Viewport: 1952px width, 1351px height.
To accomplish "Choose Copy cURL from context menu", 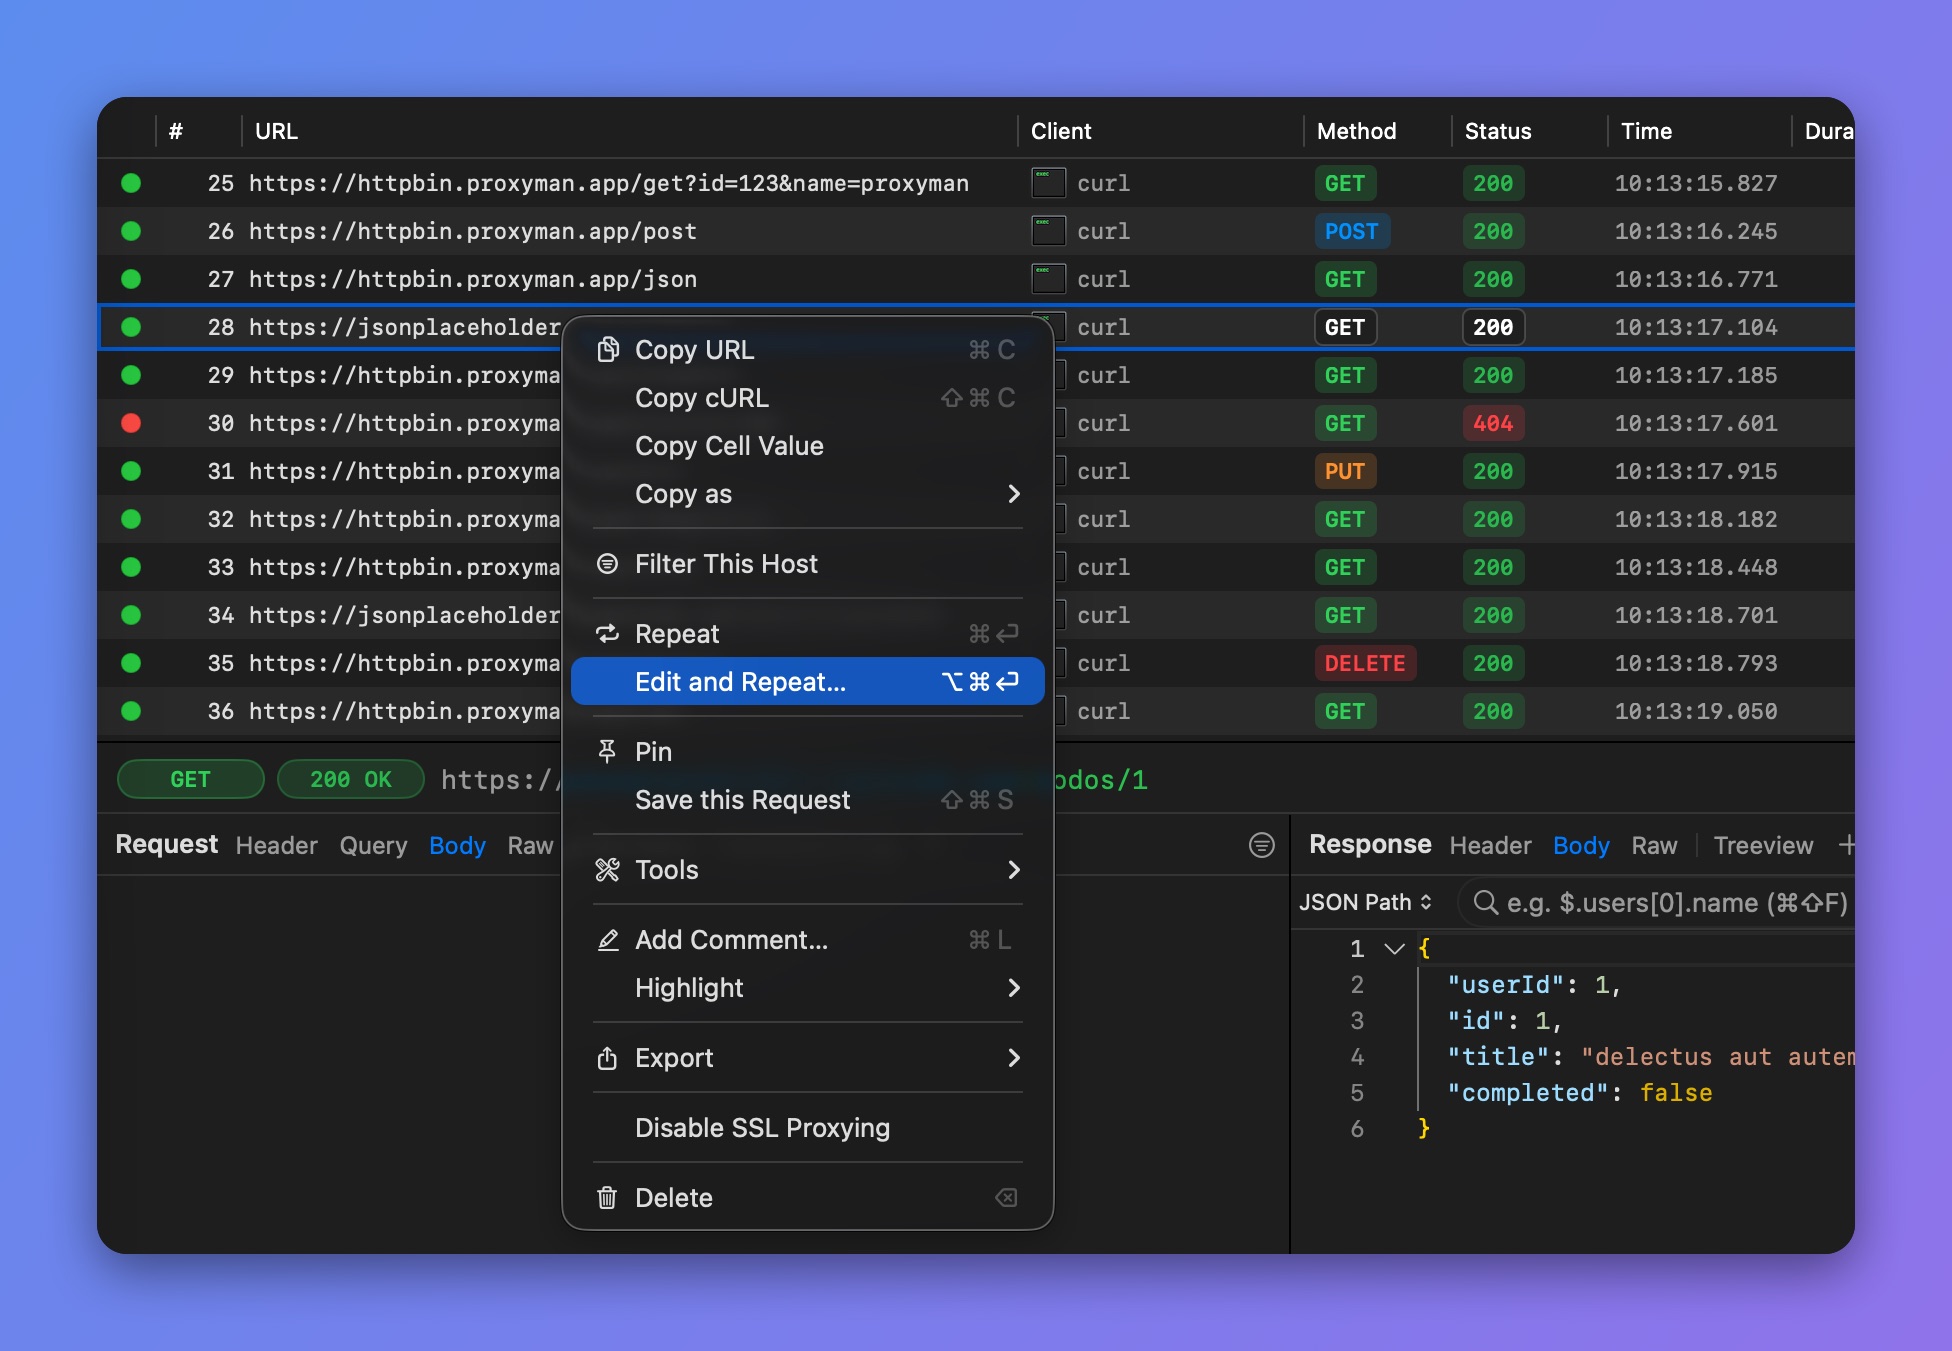I will pyautogui.click(x=807, y=397).
